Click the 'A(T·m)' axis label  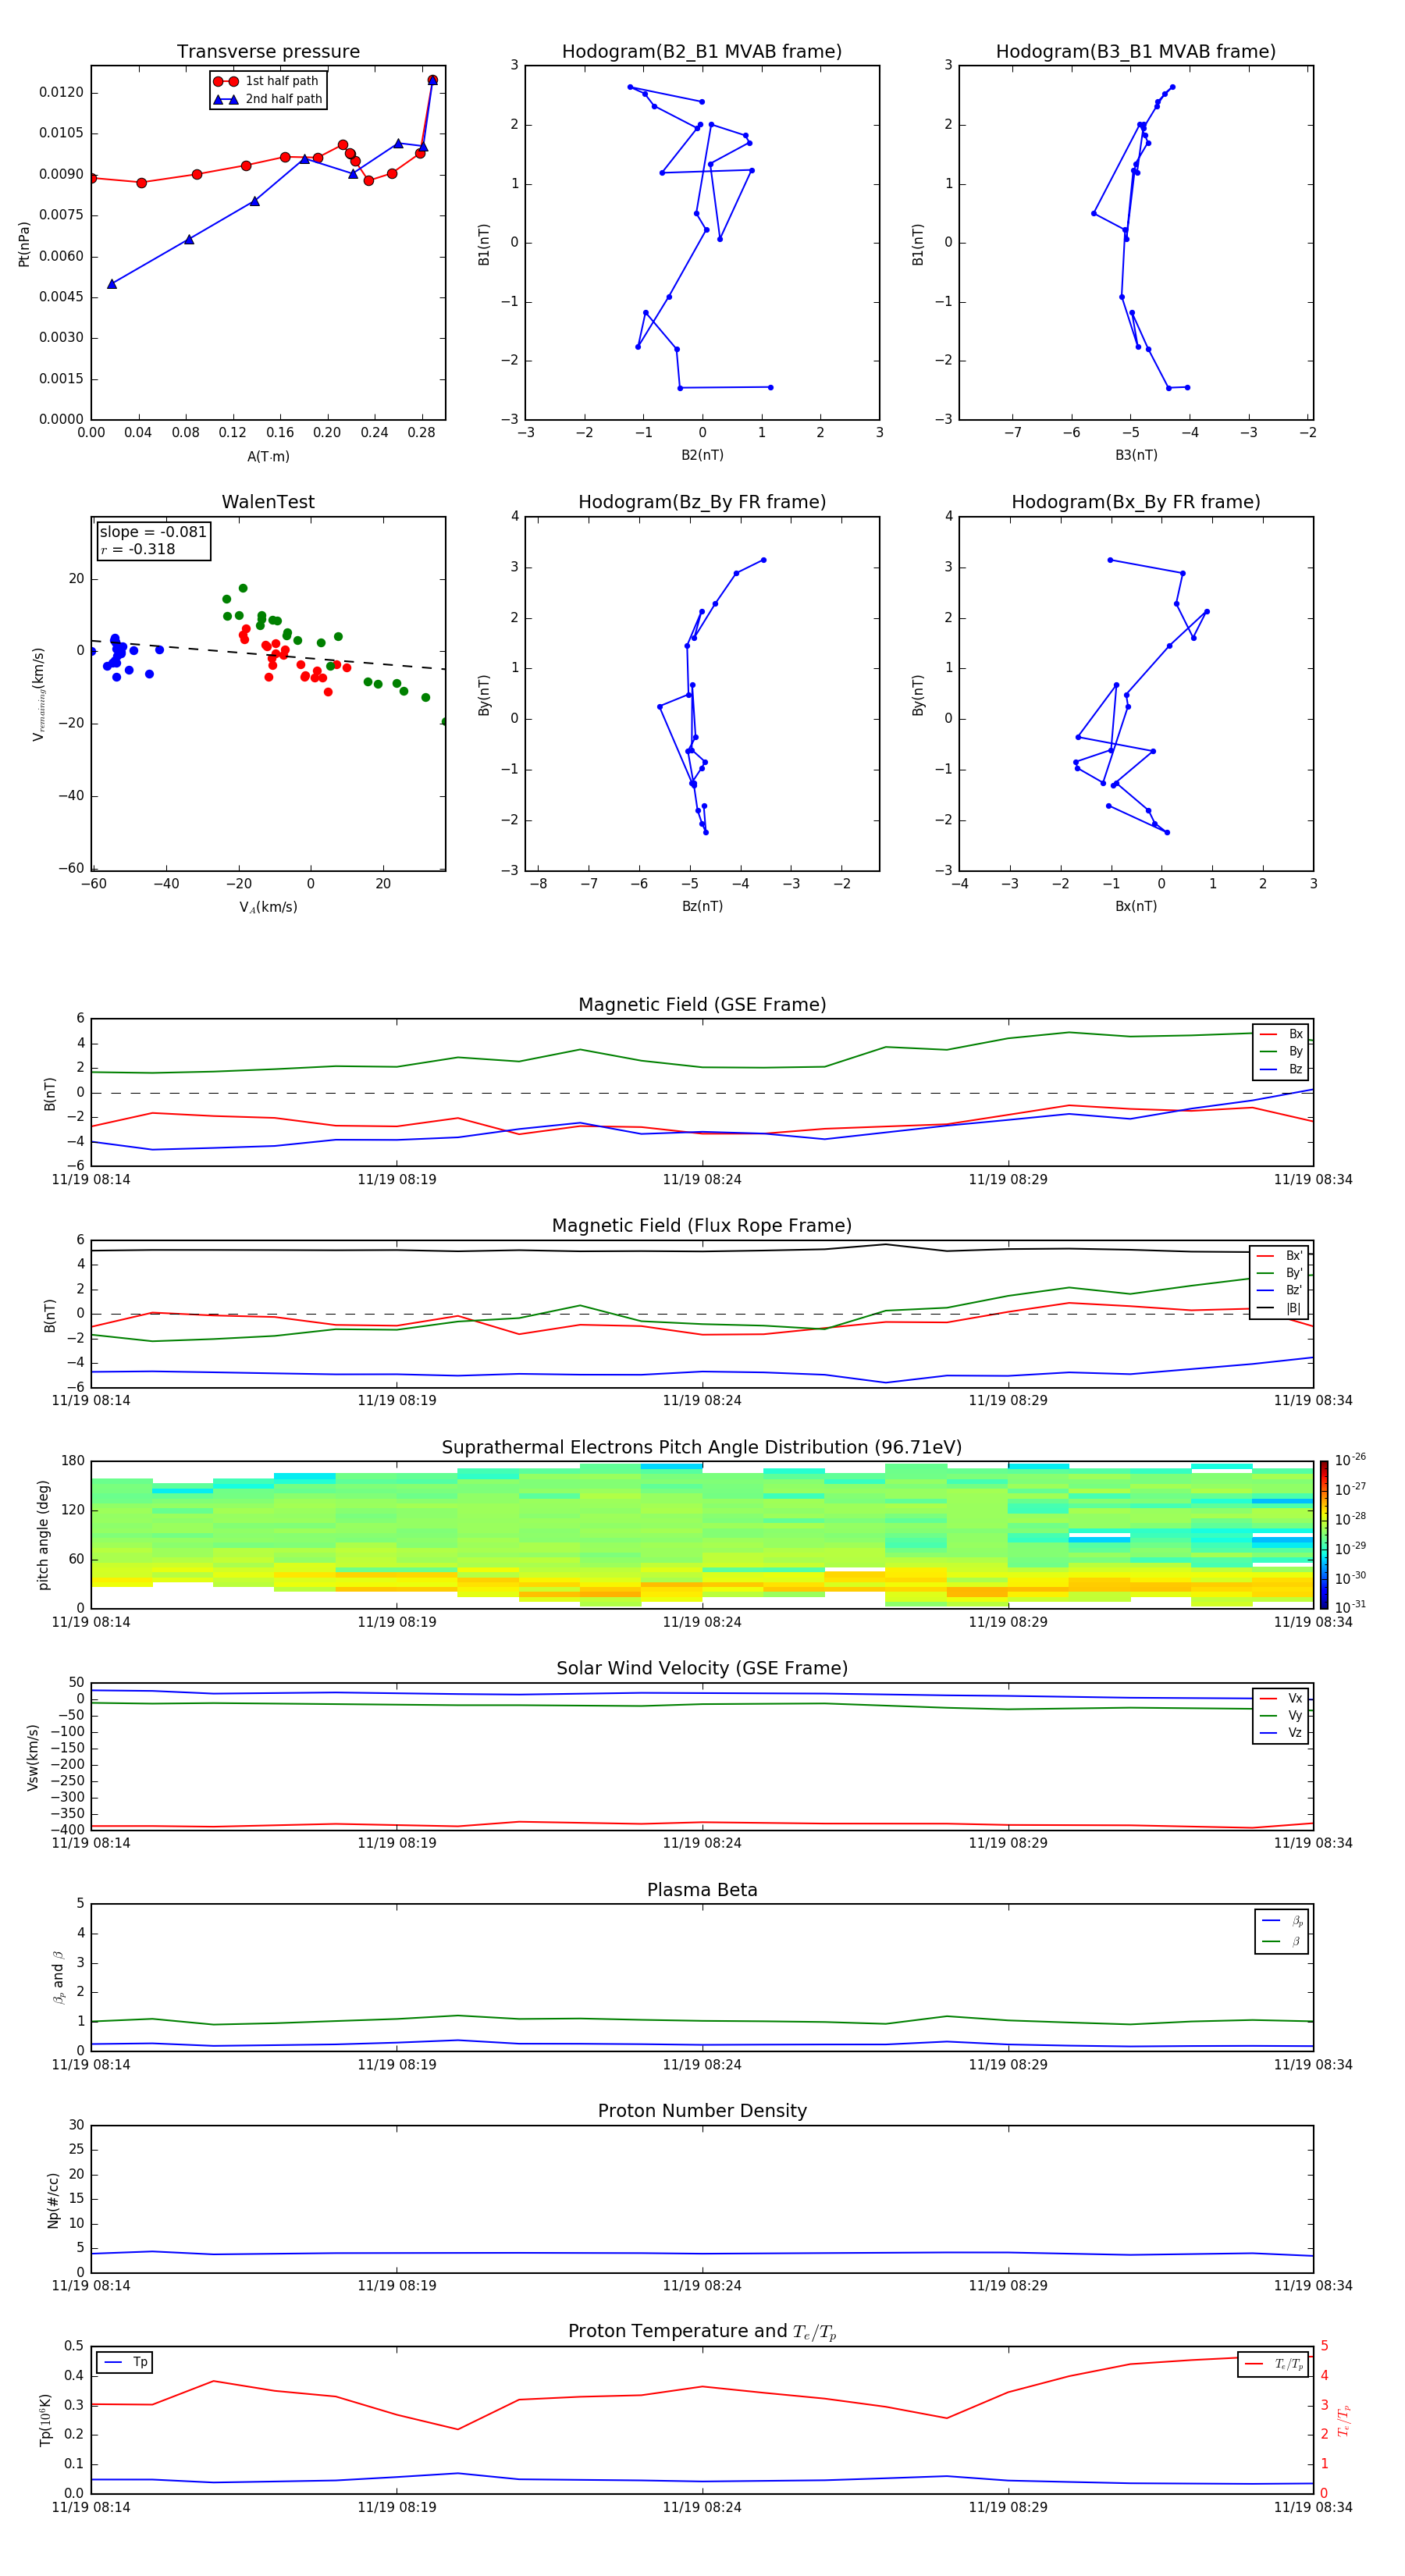[x=268, y=457]
